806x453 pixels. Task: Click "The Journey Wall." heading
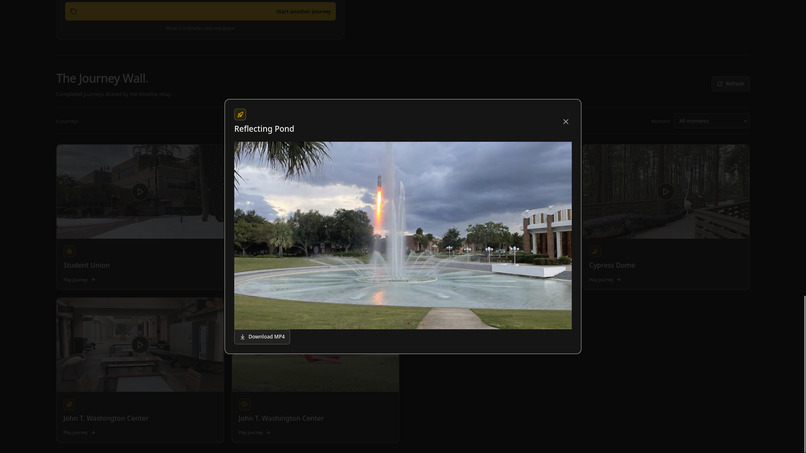tap(102, 79)
